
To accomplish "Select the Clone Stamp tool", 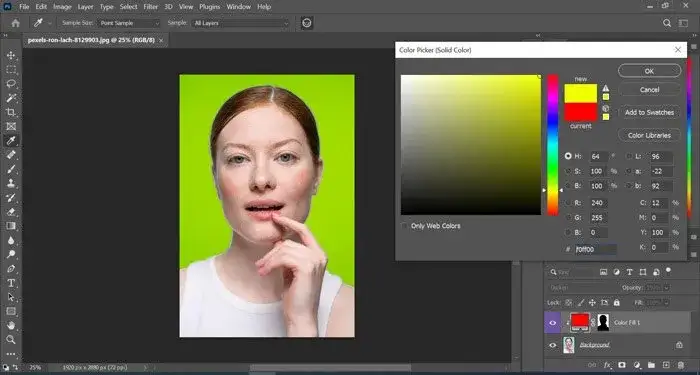I will click(11, 183).
